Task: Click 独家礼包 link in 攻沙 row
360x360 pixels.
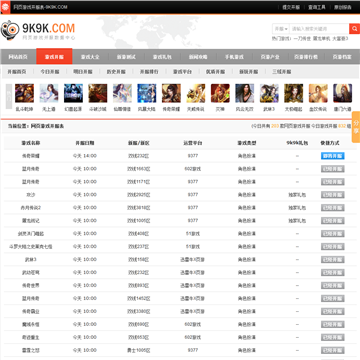Action: 297,195
